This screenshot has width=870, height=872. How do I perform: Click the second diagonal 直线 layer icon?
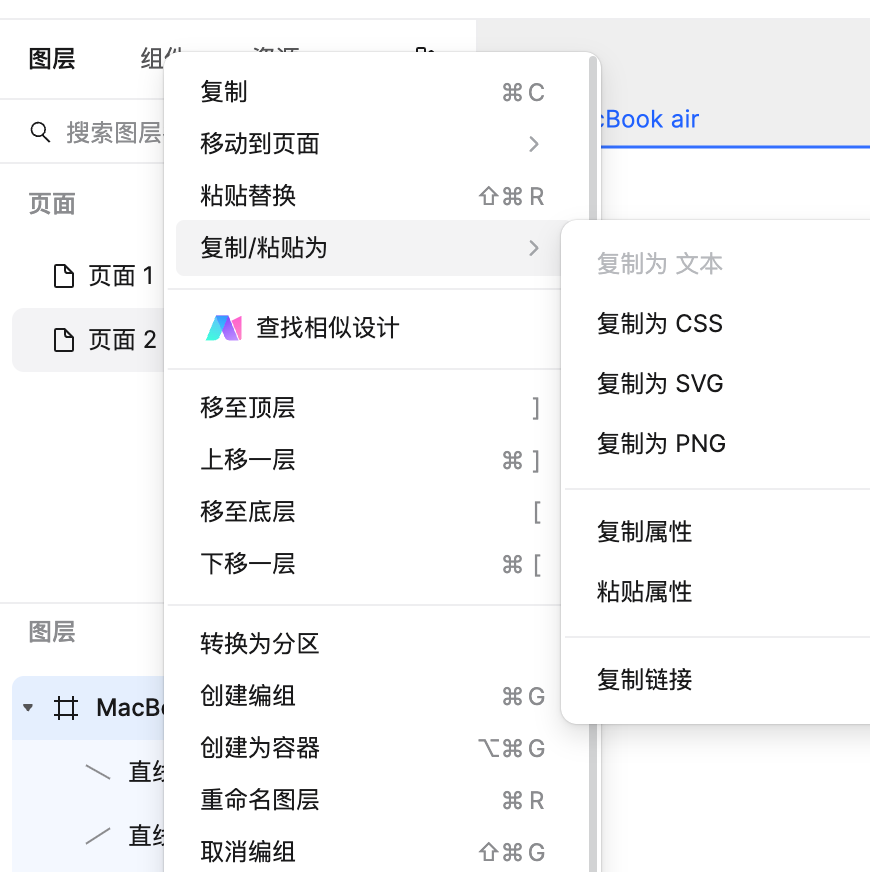pos(100,836)
